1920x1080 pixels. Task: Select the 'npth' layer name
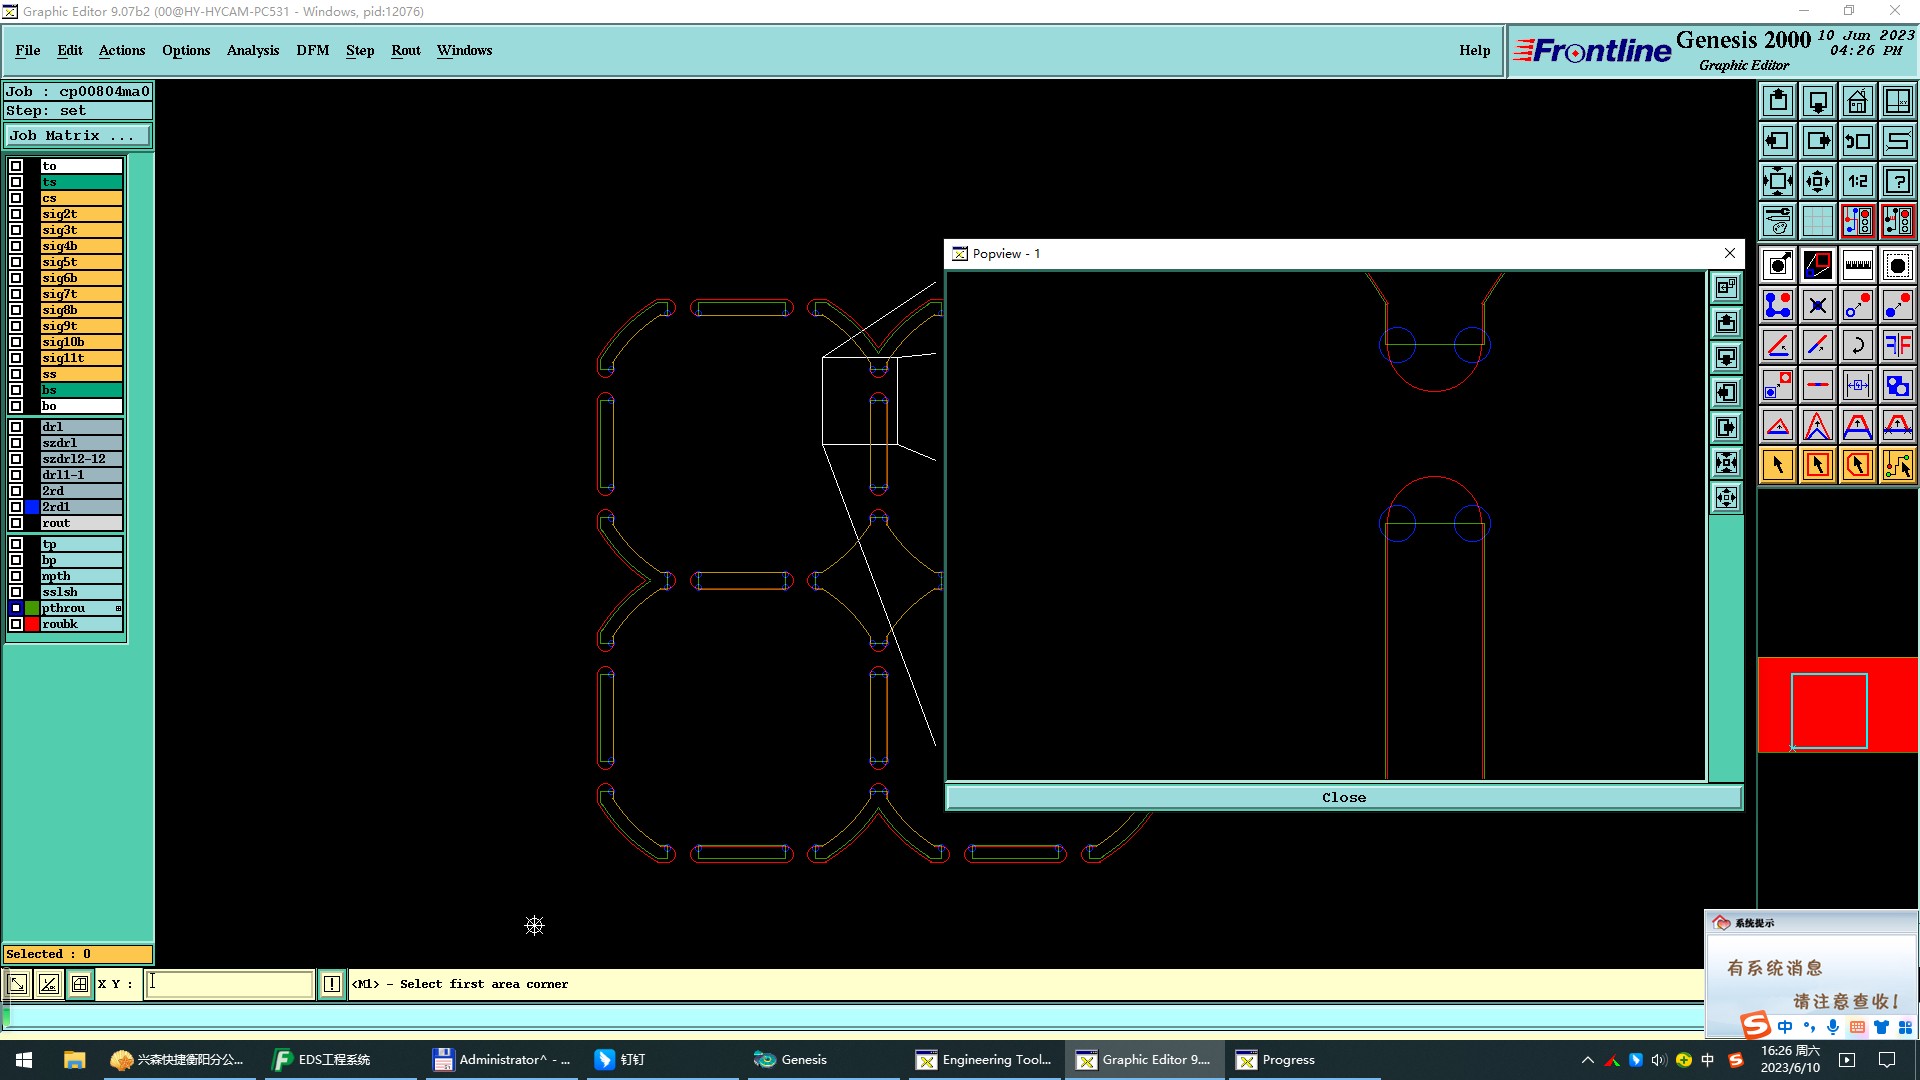(x=81, y=576)
